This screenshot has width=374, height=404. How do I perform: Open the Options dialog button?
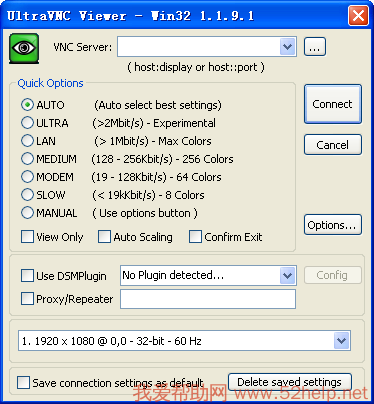point(333,225)
